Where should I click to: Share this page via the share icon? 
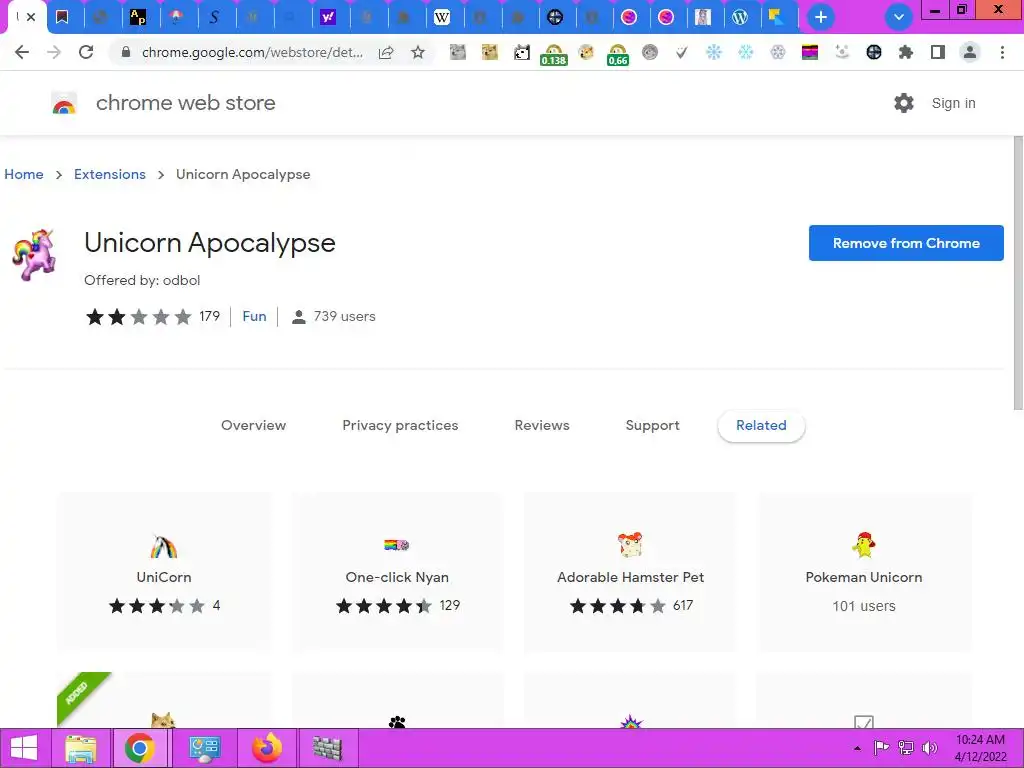coord(386,52)
